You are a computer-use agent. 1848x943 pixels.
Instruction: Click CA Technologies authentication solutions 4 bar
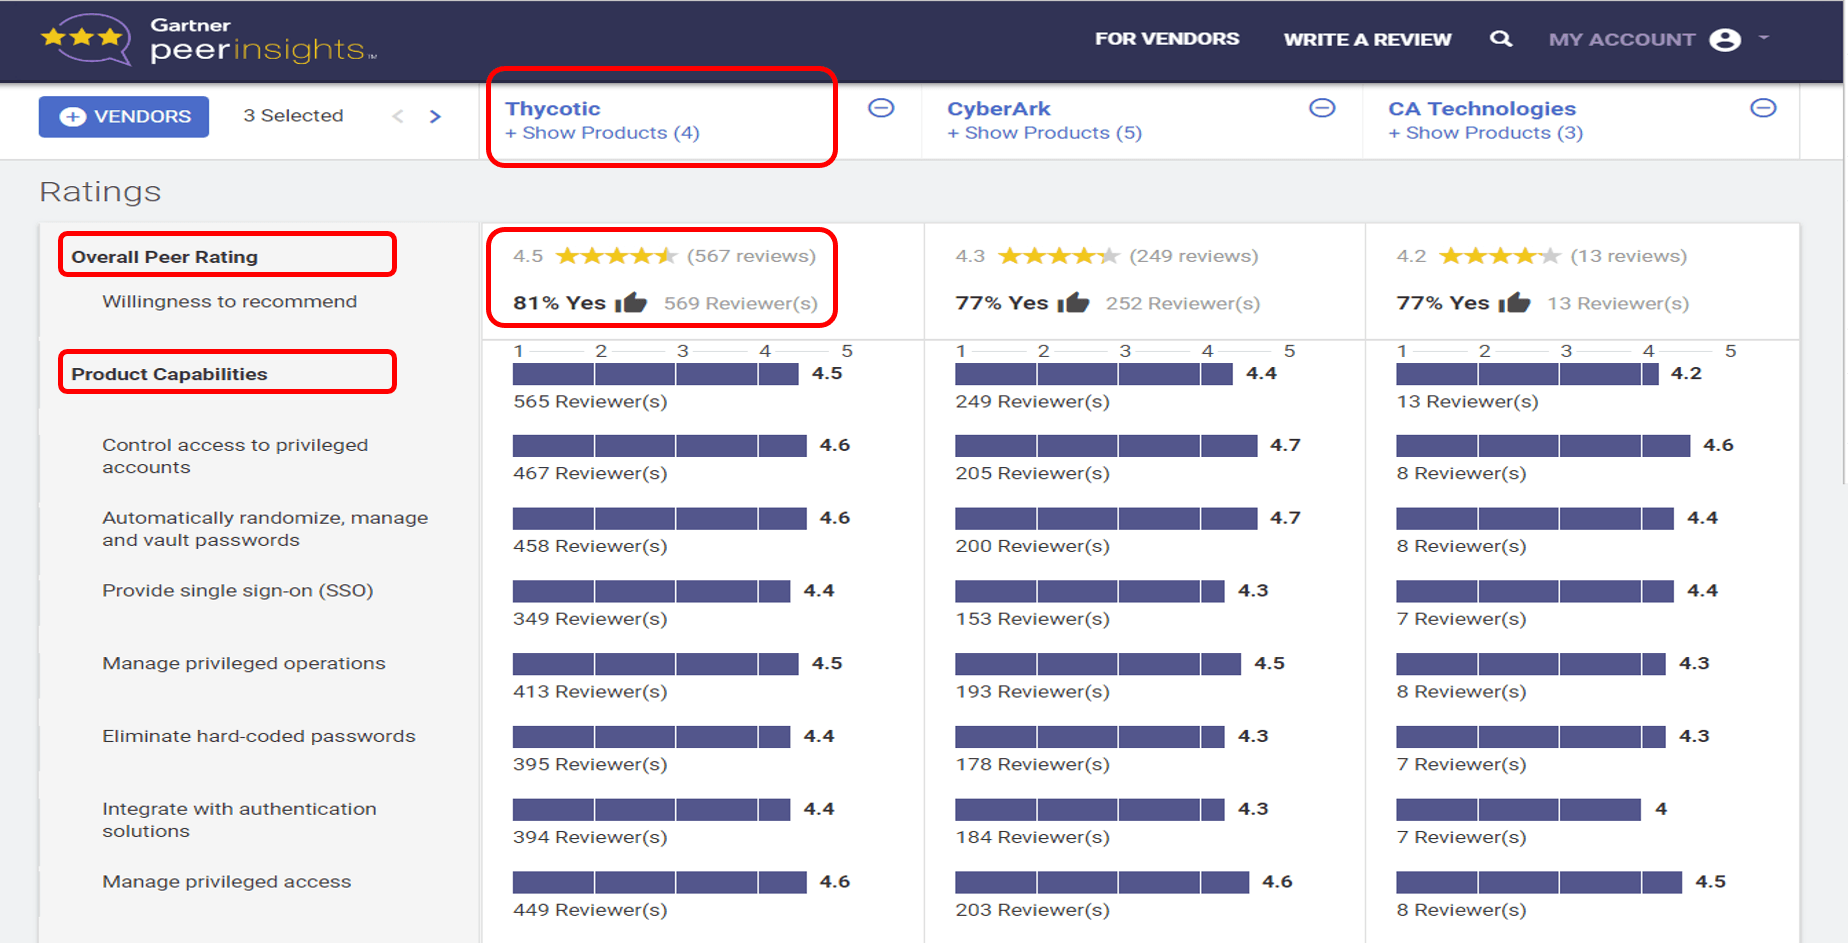tap(1518, 809)
